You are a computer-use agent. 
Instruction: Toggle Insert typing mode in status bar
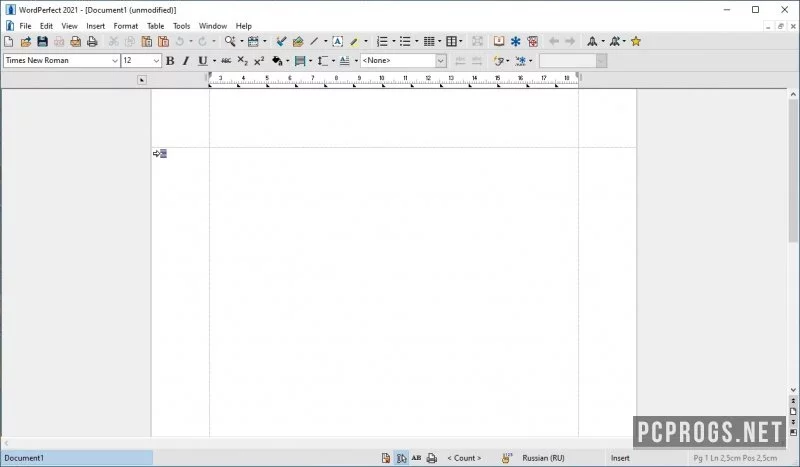pyautogui.click(x=620, y=458)
